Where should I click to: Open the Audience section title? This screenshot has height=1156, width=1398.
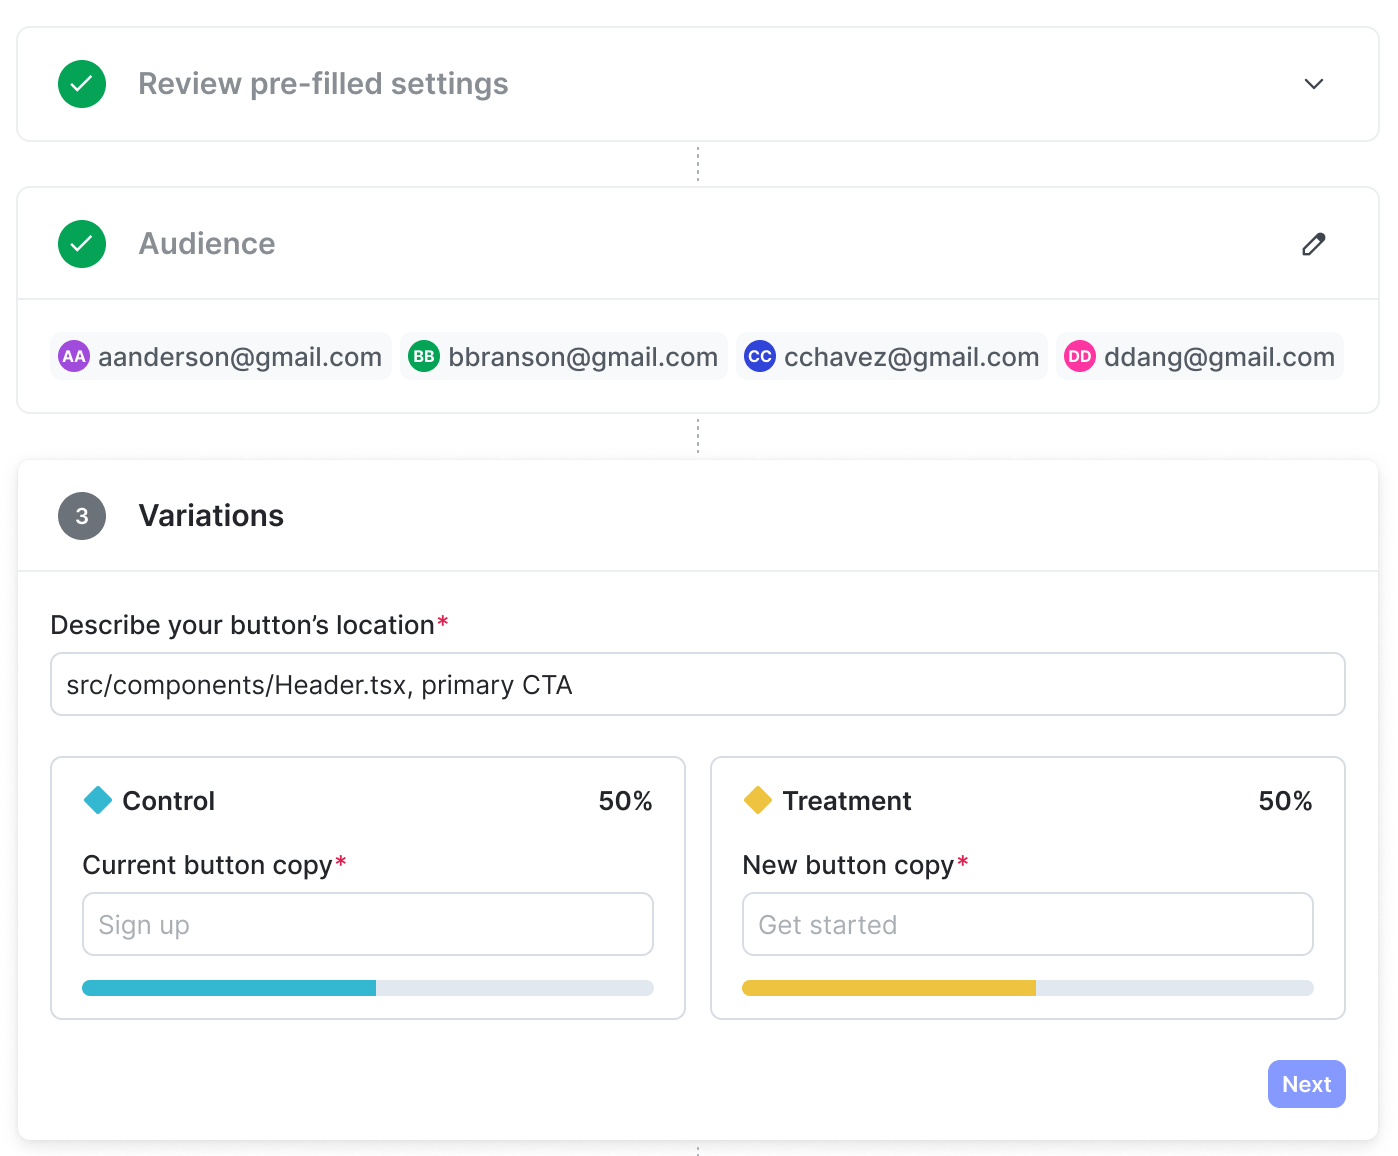click(x=207, y=244)
